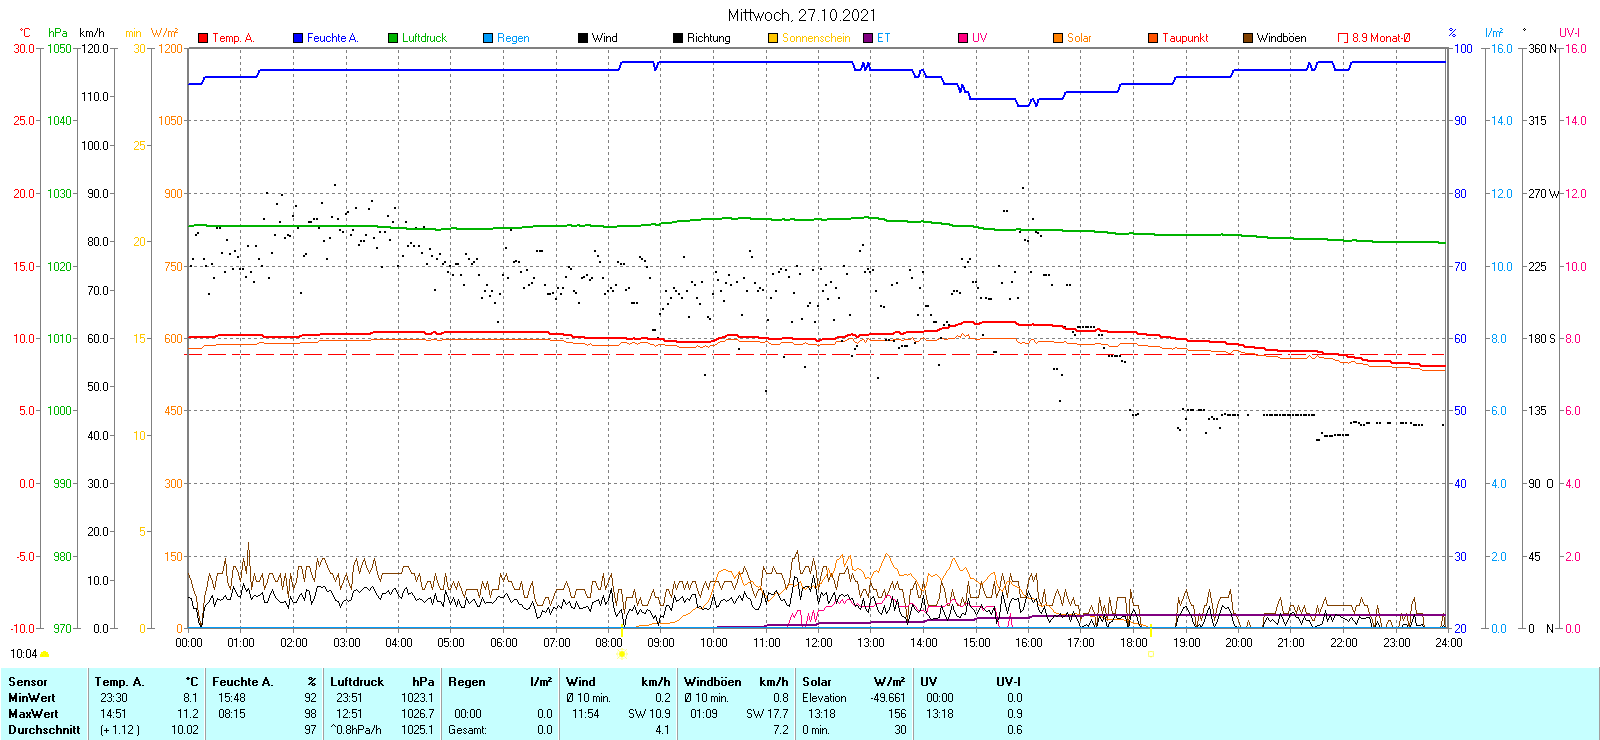Click minimum pressure value 1023.1
Screen dimensions: 1600x740
click(x=418, y=698)
